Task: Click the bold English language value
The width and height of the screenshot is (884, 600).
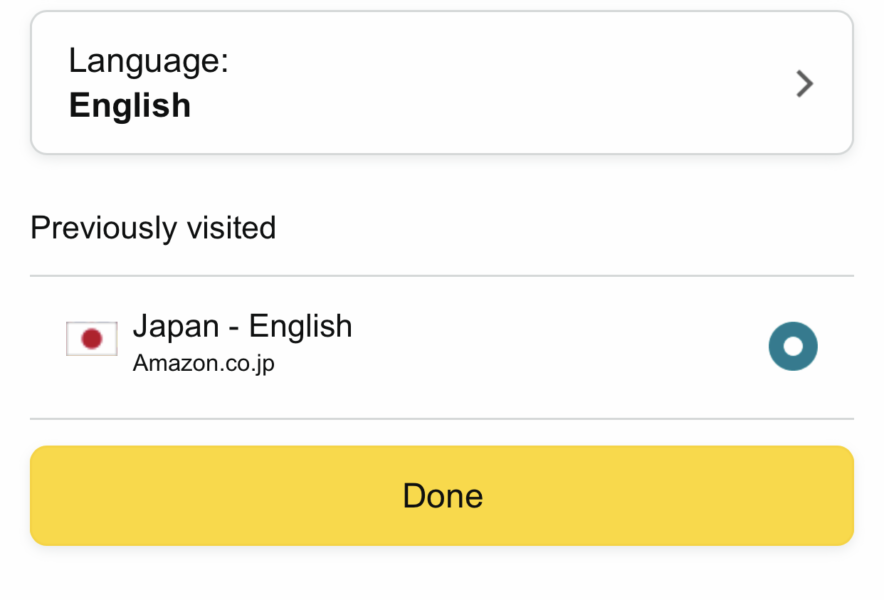Action: point(130,105)
